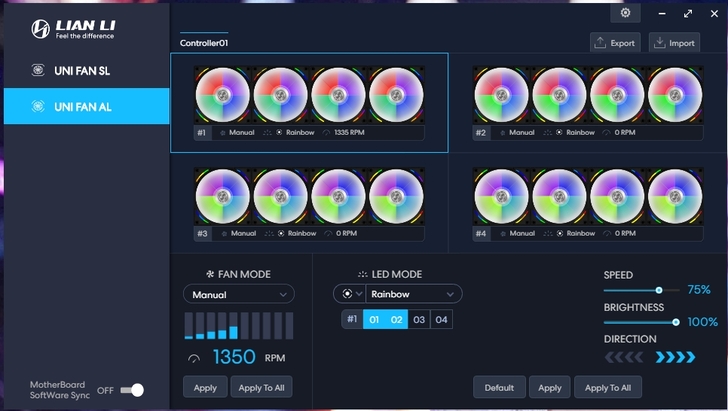Viewport: 728px width, 411px height.
Task: Adjust the Brightness slider
Action: click(676, 322)
